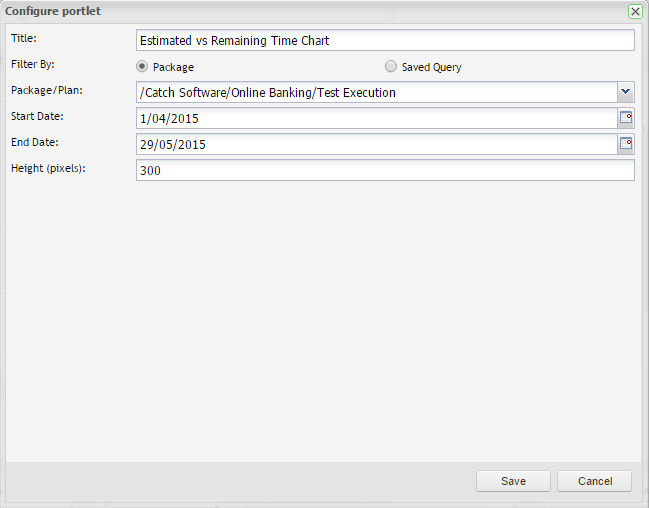
Task: Click the "Package/Plan:" label
Action: (x=45, y=90)
